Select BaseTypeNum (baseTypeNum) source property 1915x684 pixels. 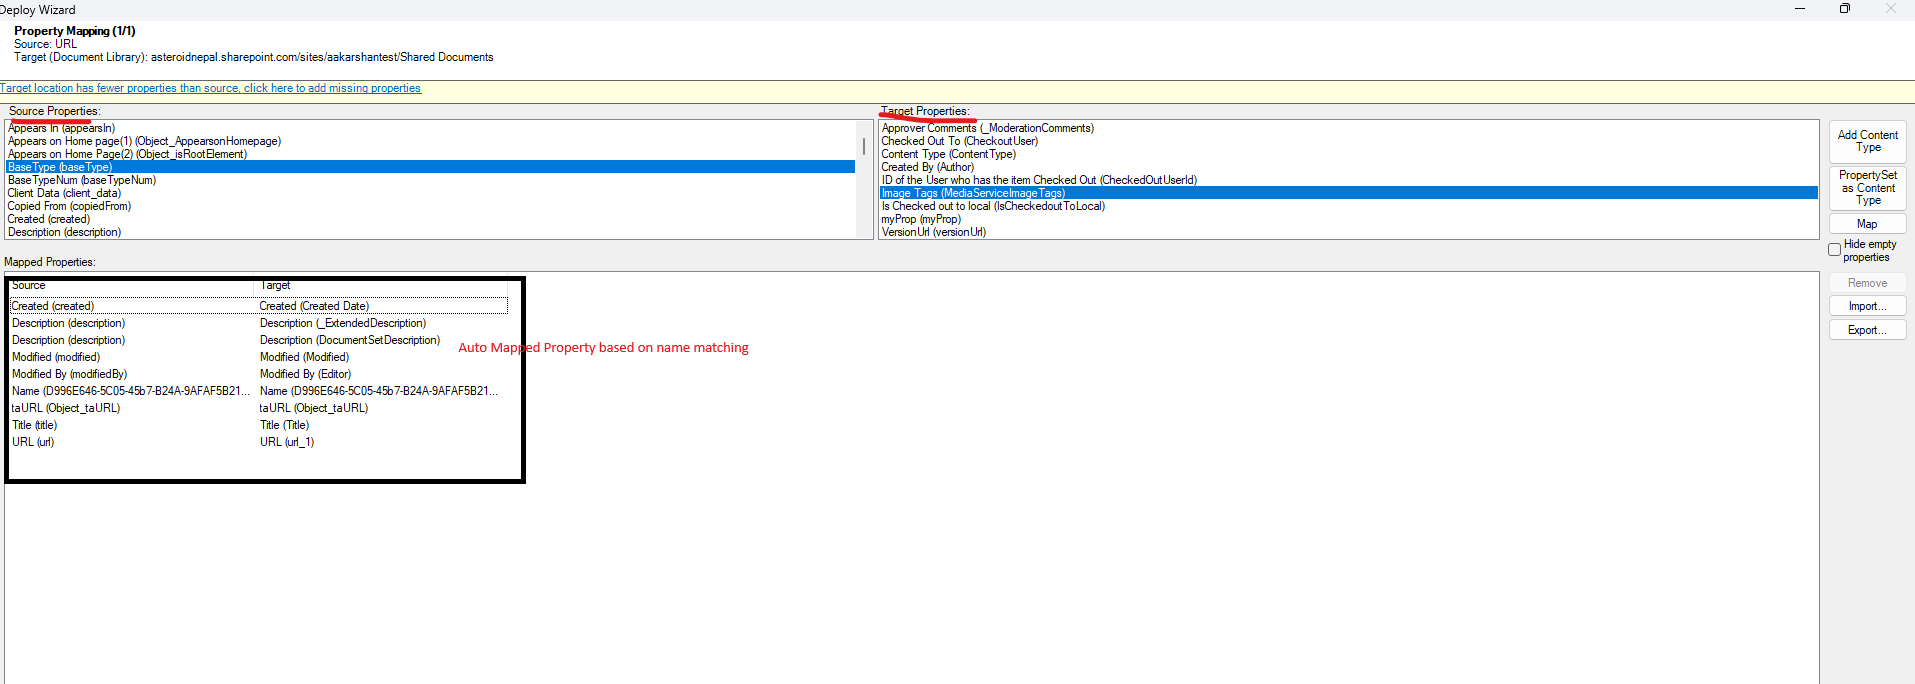coord(430,180)
